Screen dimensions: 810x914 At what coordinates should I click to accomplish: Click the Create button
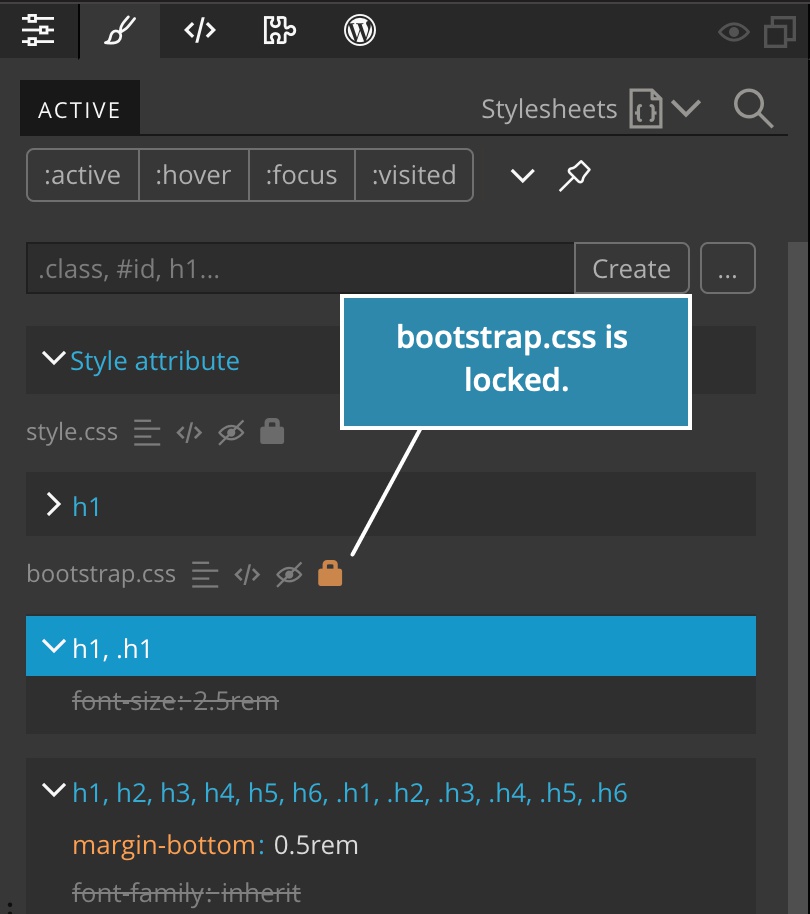[632, 268]
